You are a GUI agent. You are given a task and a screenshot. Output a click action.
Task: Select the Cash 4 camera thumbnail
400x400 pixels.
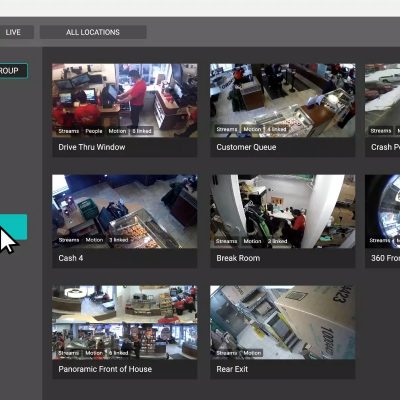[125, 211]
